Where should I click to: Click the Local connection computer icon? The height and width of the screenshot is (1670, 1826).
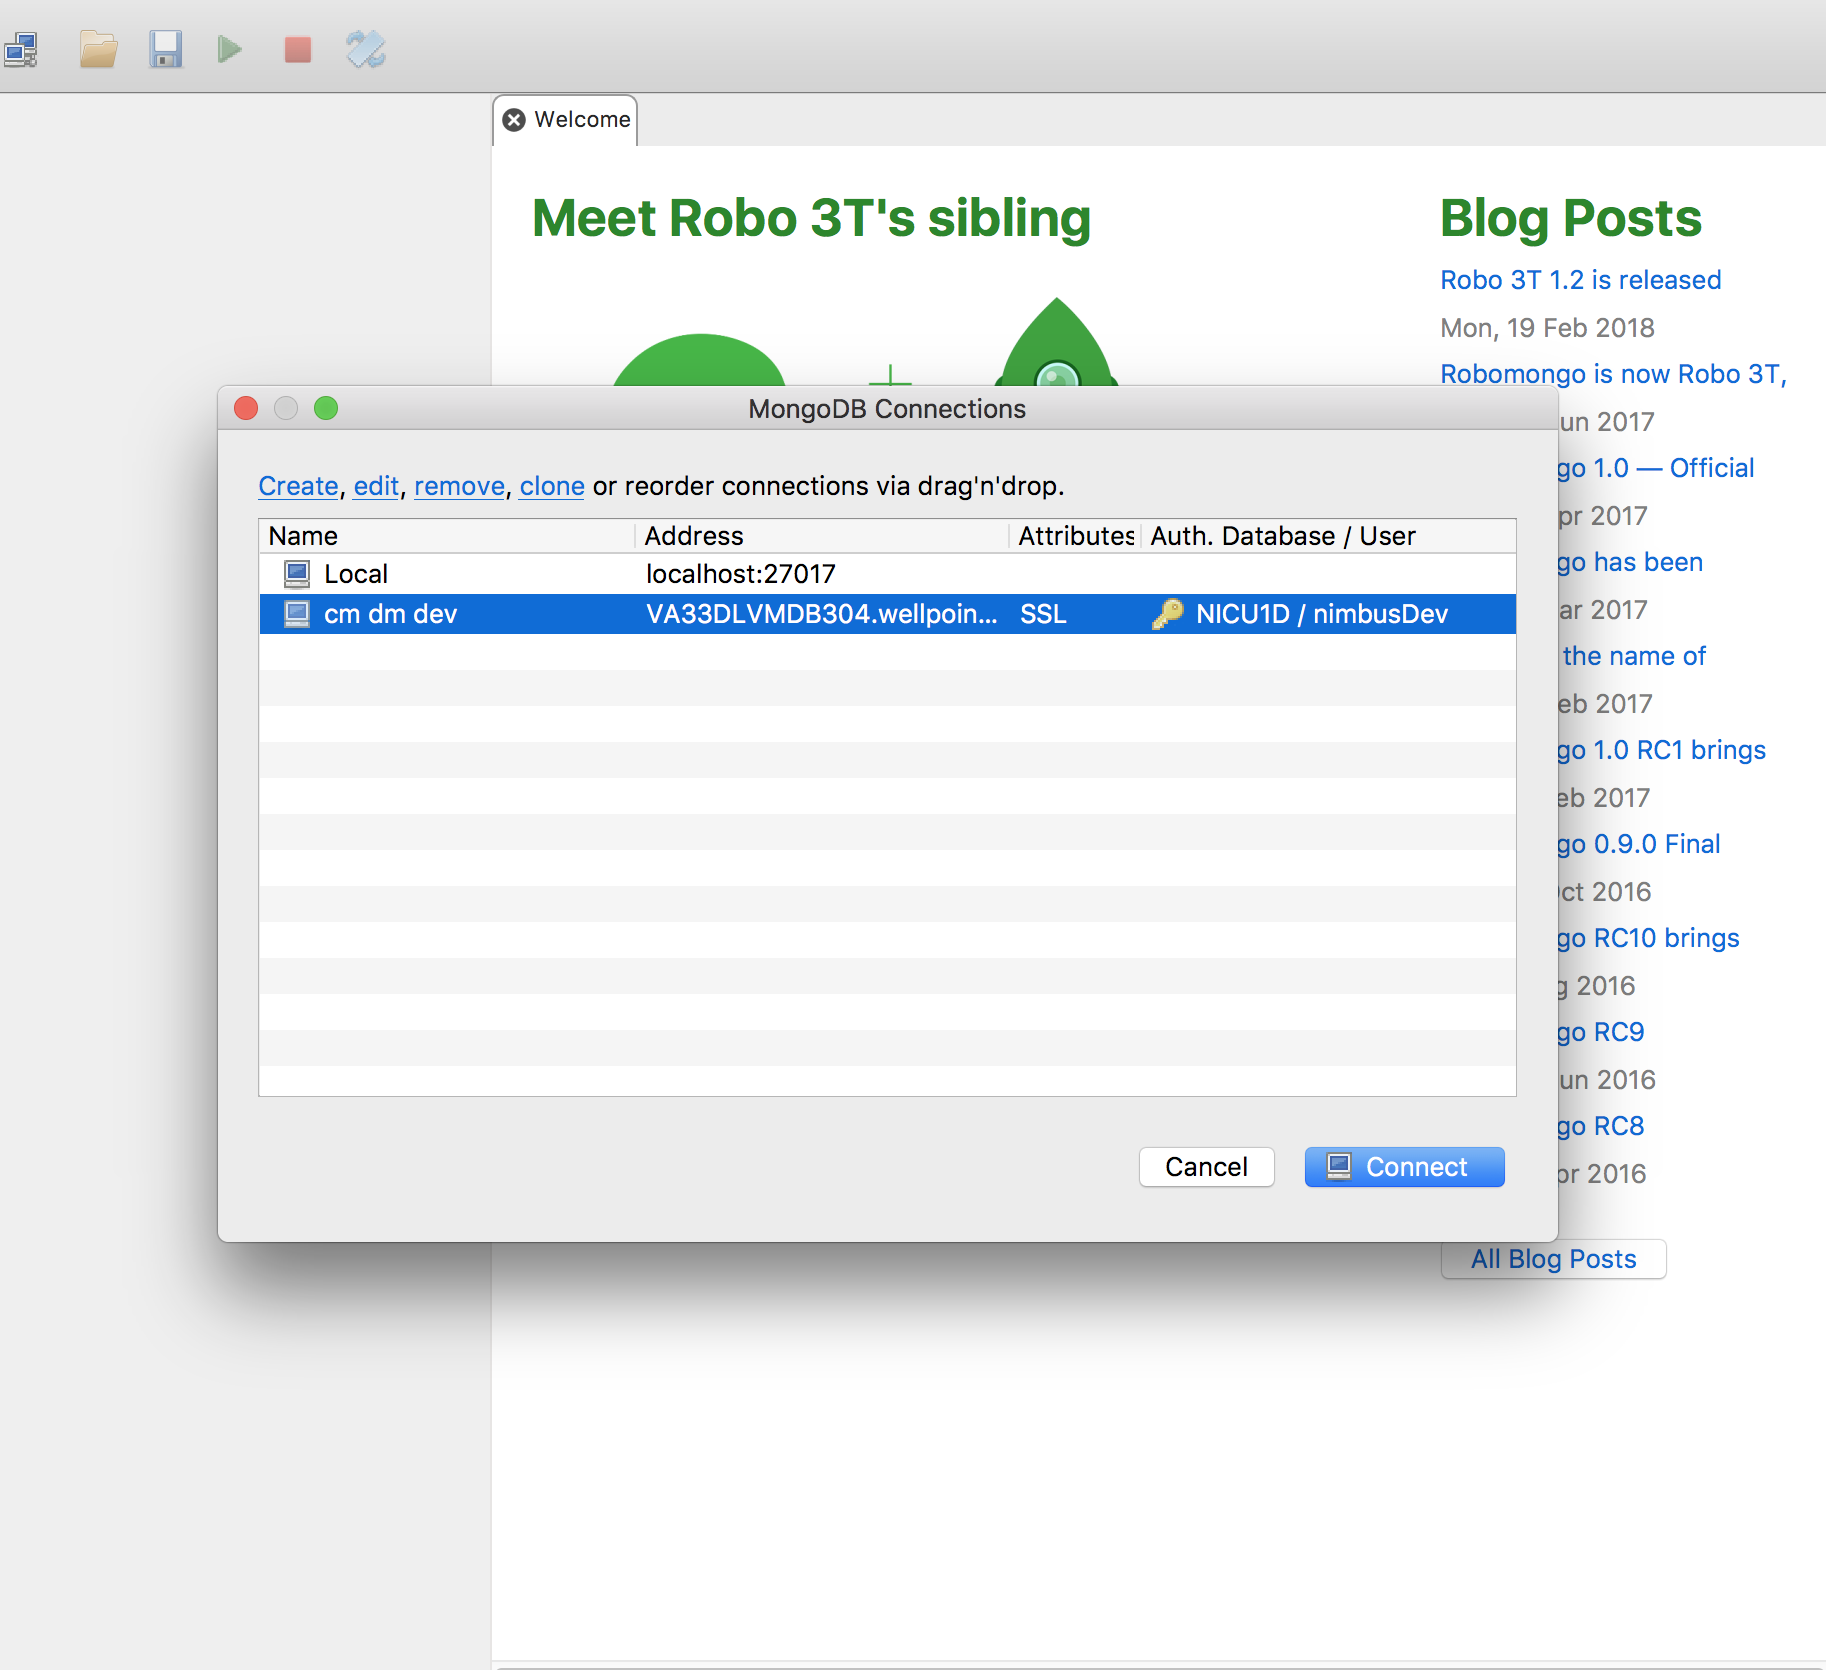pos(297,574)
